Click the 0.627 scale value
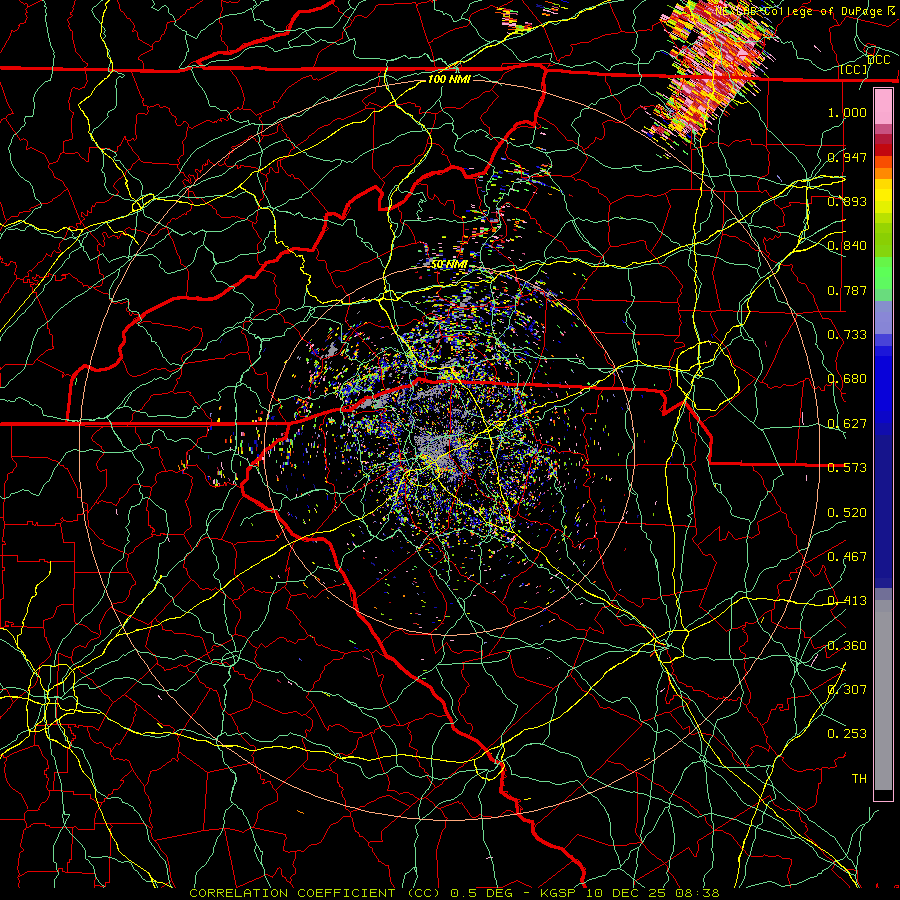 tap(847, 424)
